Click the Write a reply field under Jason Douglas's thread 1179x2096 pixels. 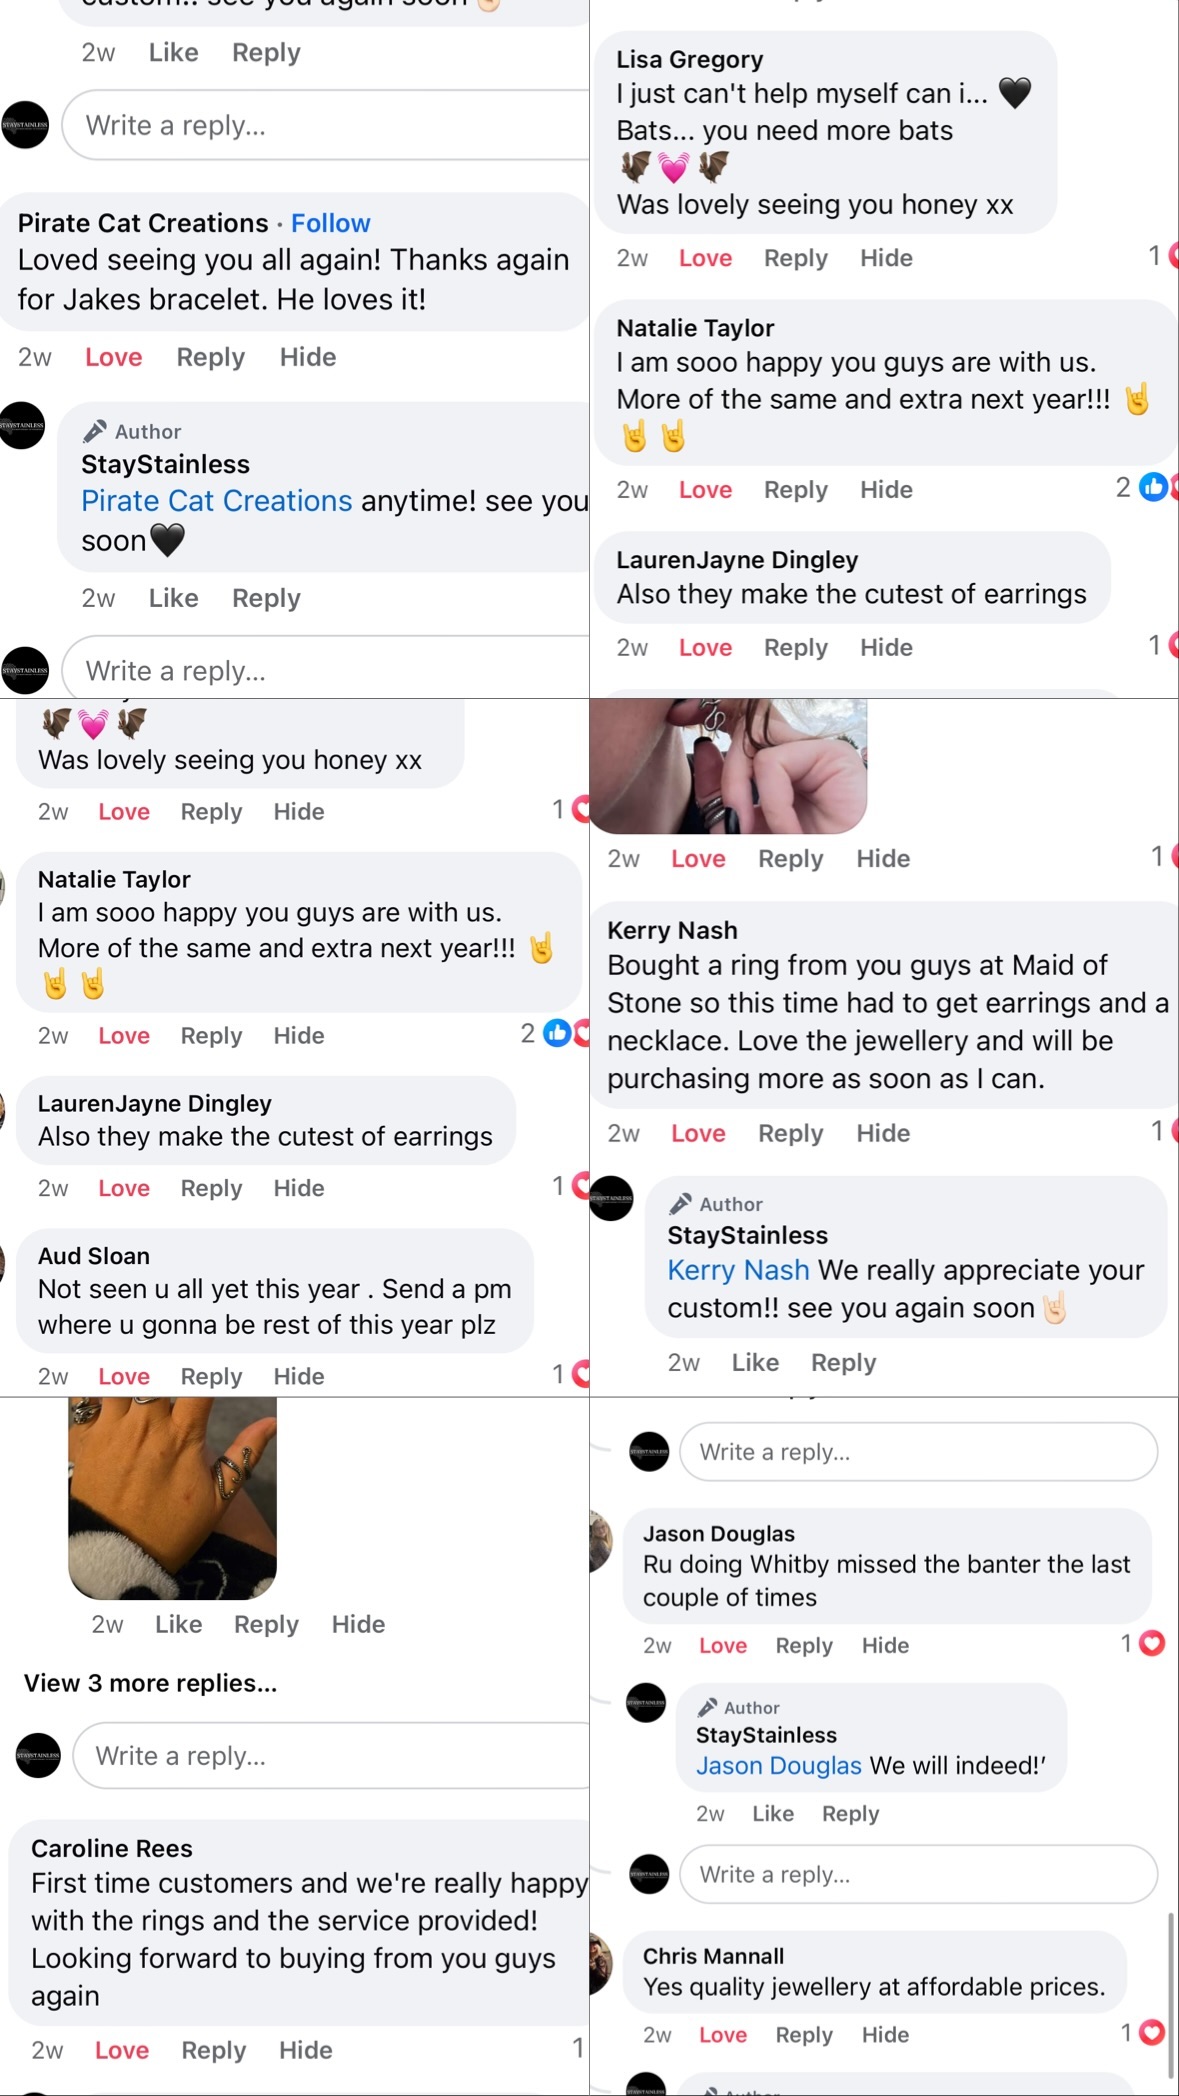(x=918, y=1874)
